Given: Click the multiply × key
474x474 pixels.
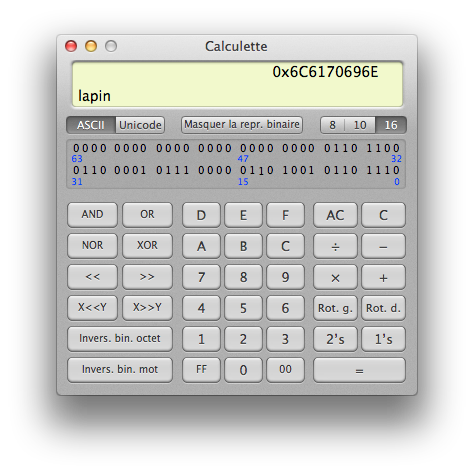Looking at the screenshot, I should (335, 277).
